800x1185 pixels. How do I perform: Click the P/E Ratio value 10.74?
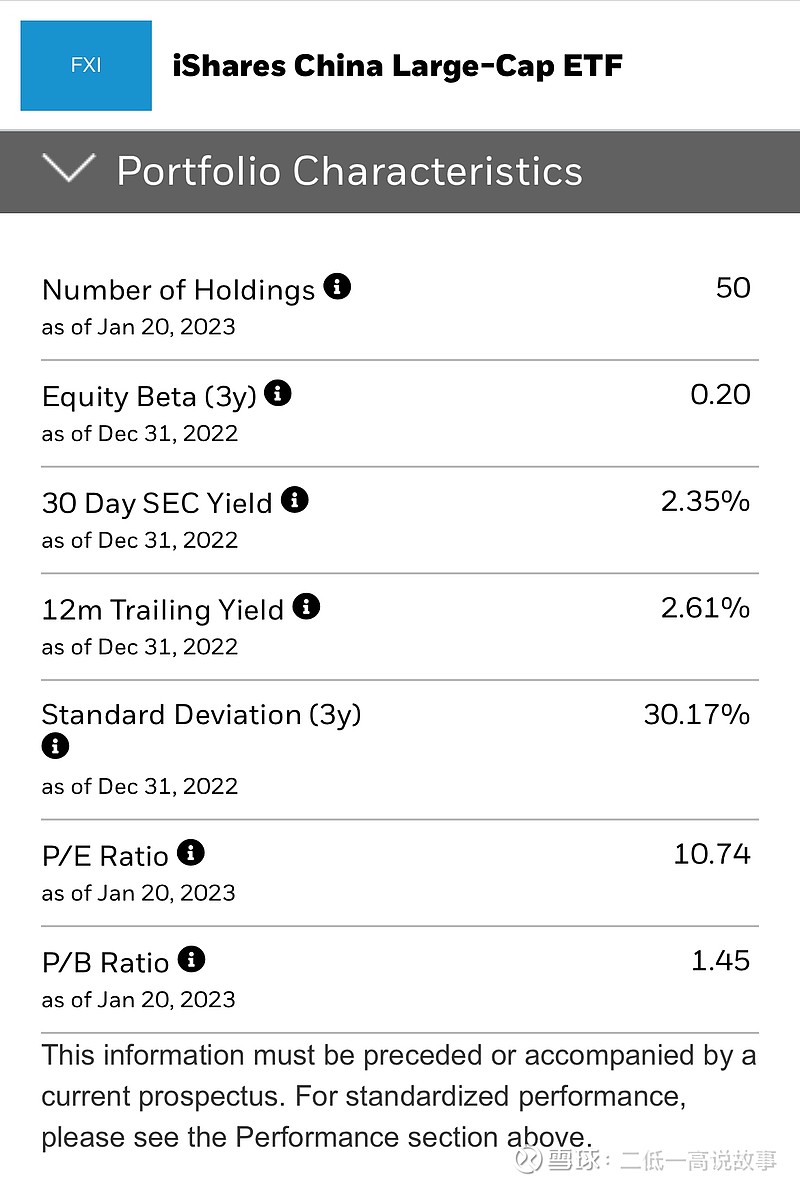(x=712, y=854)
